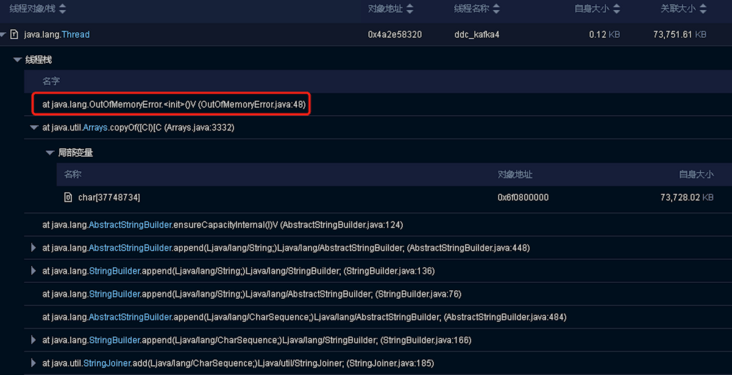Screen dimensions: 732x375
Task: Expand AbstractStringBuilder.append frame at line 448
Action: (x=33, y=248)
